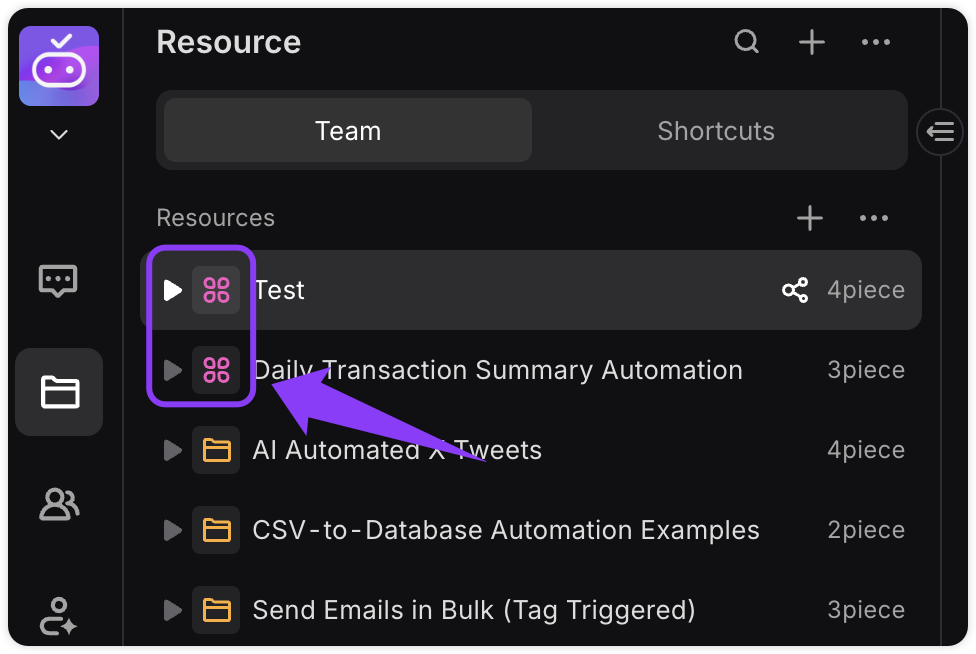
Task: Open workspace dropdown chevron under logo
Action: [59, 134]
